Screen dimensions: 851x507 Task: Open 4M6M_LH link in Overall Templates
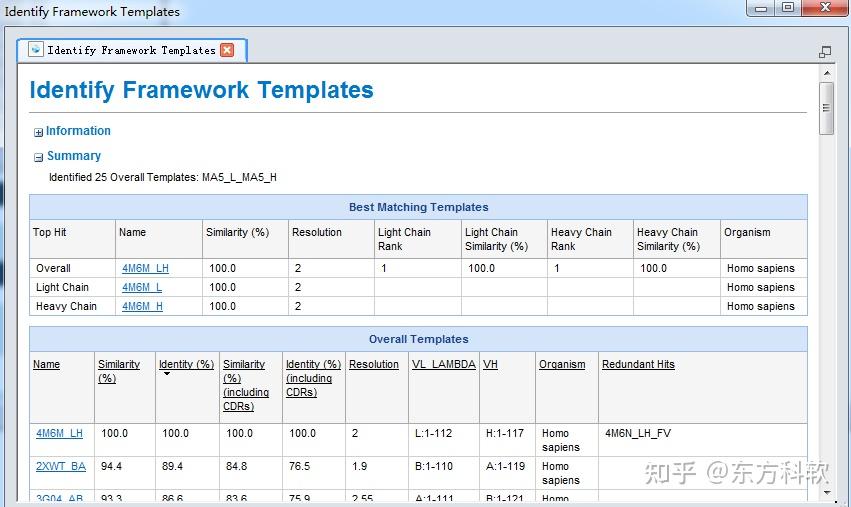click(x=59, y=433)
